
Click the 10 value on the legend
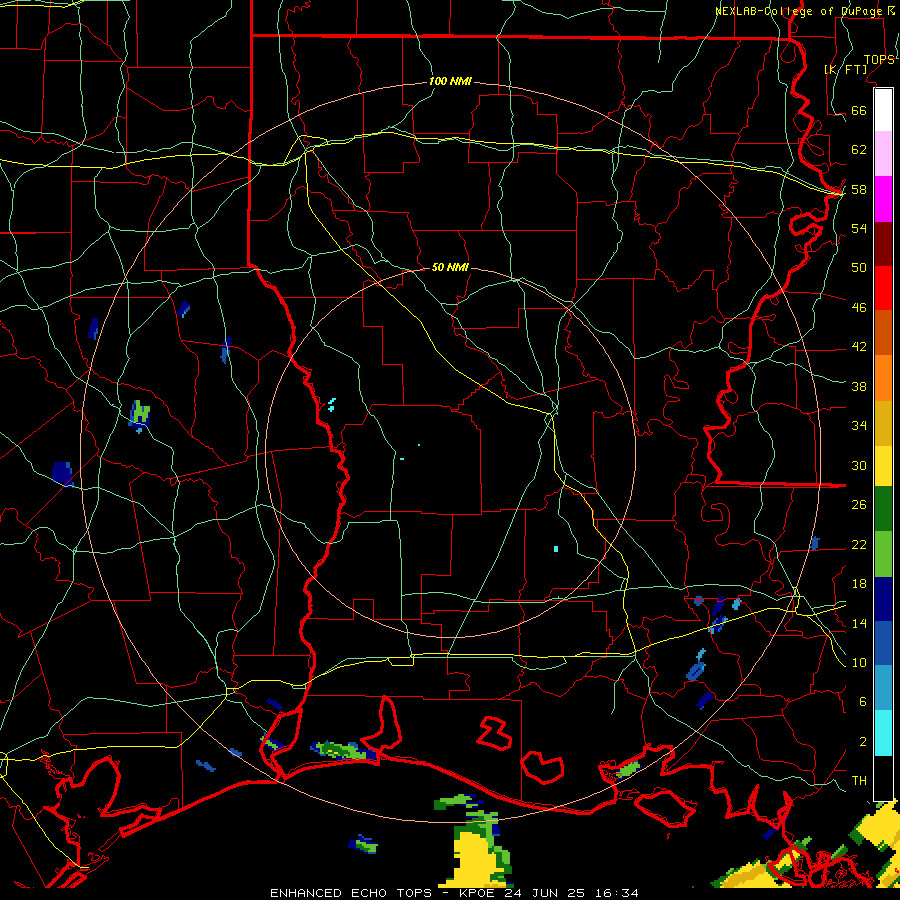tap(859, 663)
